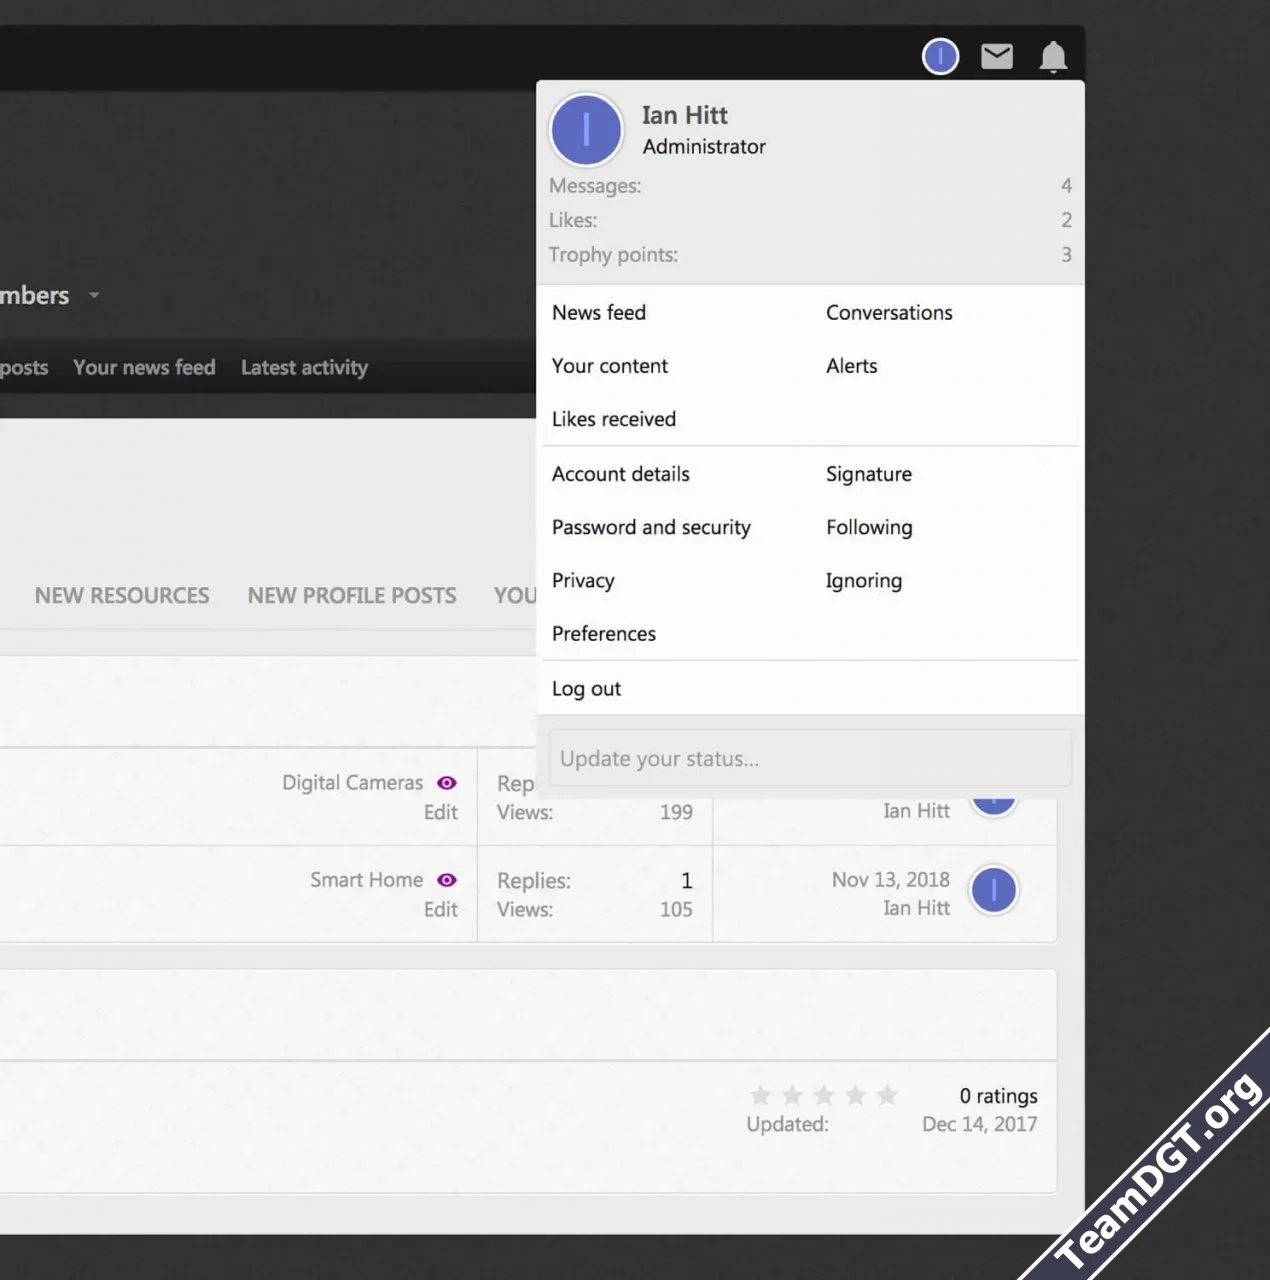The width and height of the screenshot is (1270, 1280).
Task: Click the Latest activity link
Action: (x=304, y=368)
